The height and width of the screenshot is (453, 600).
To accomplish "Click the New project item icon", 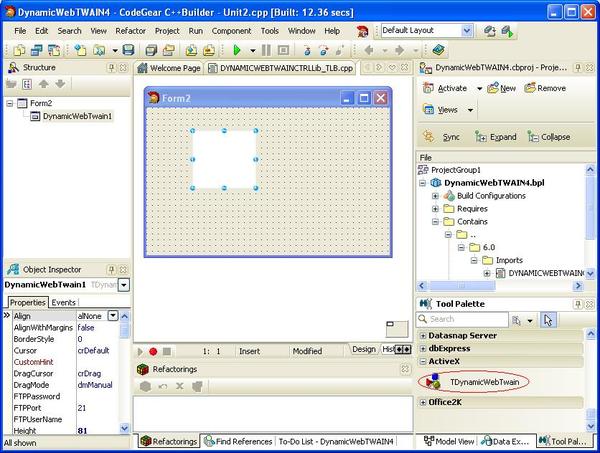I will (x=501, y=88).
